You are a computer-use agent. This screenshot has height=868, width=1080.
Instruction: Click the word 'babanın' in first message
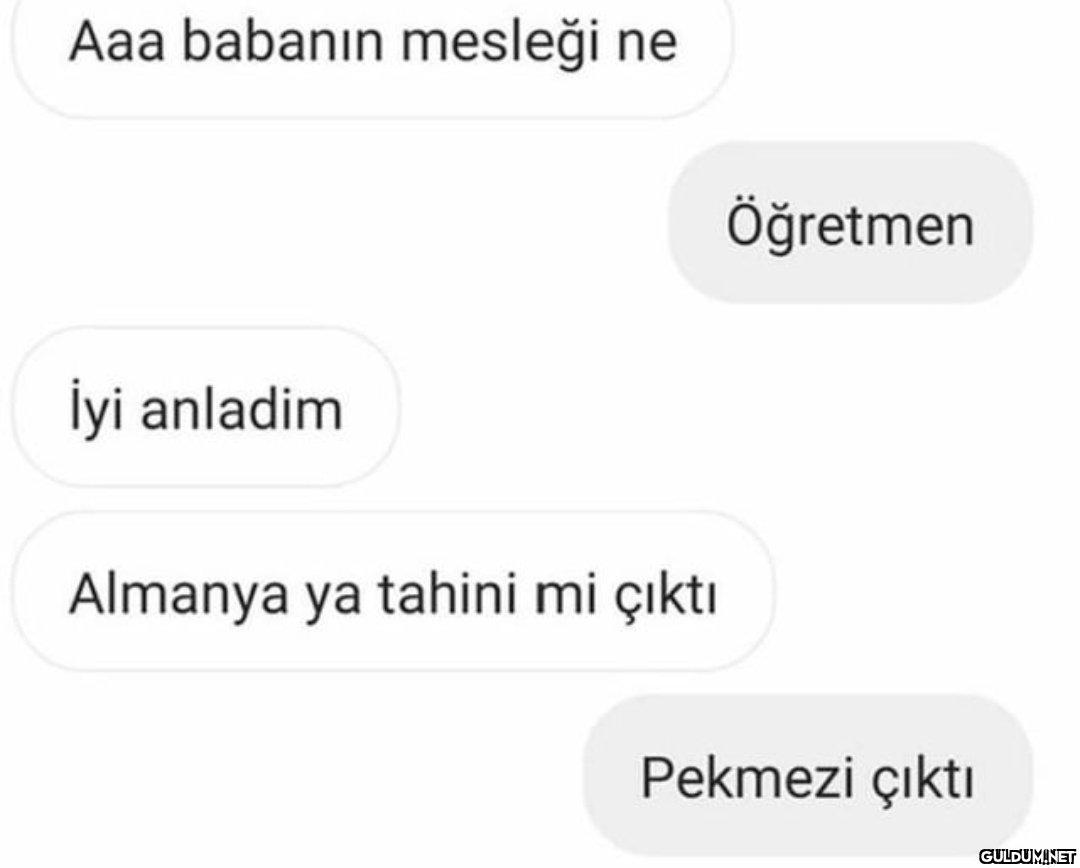283,41
